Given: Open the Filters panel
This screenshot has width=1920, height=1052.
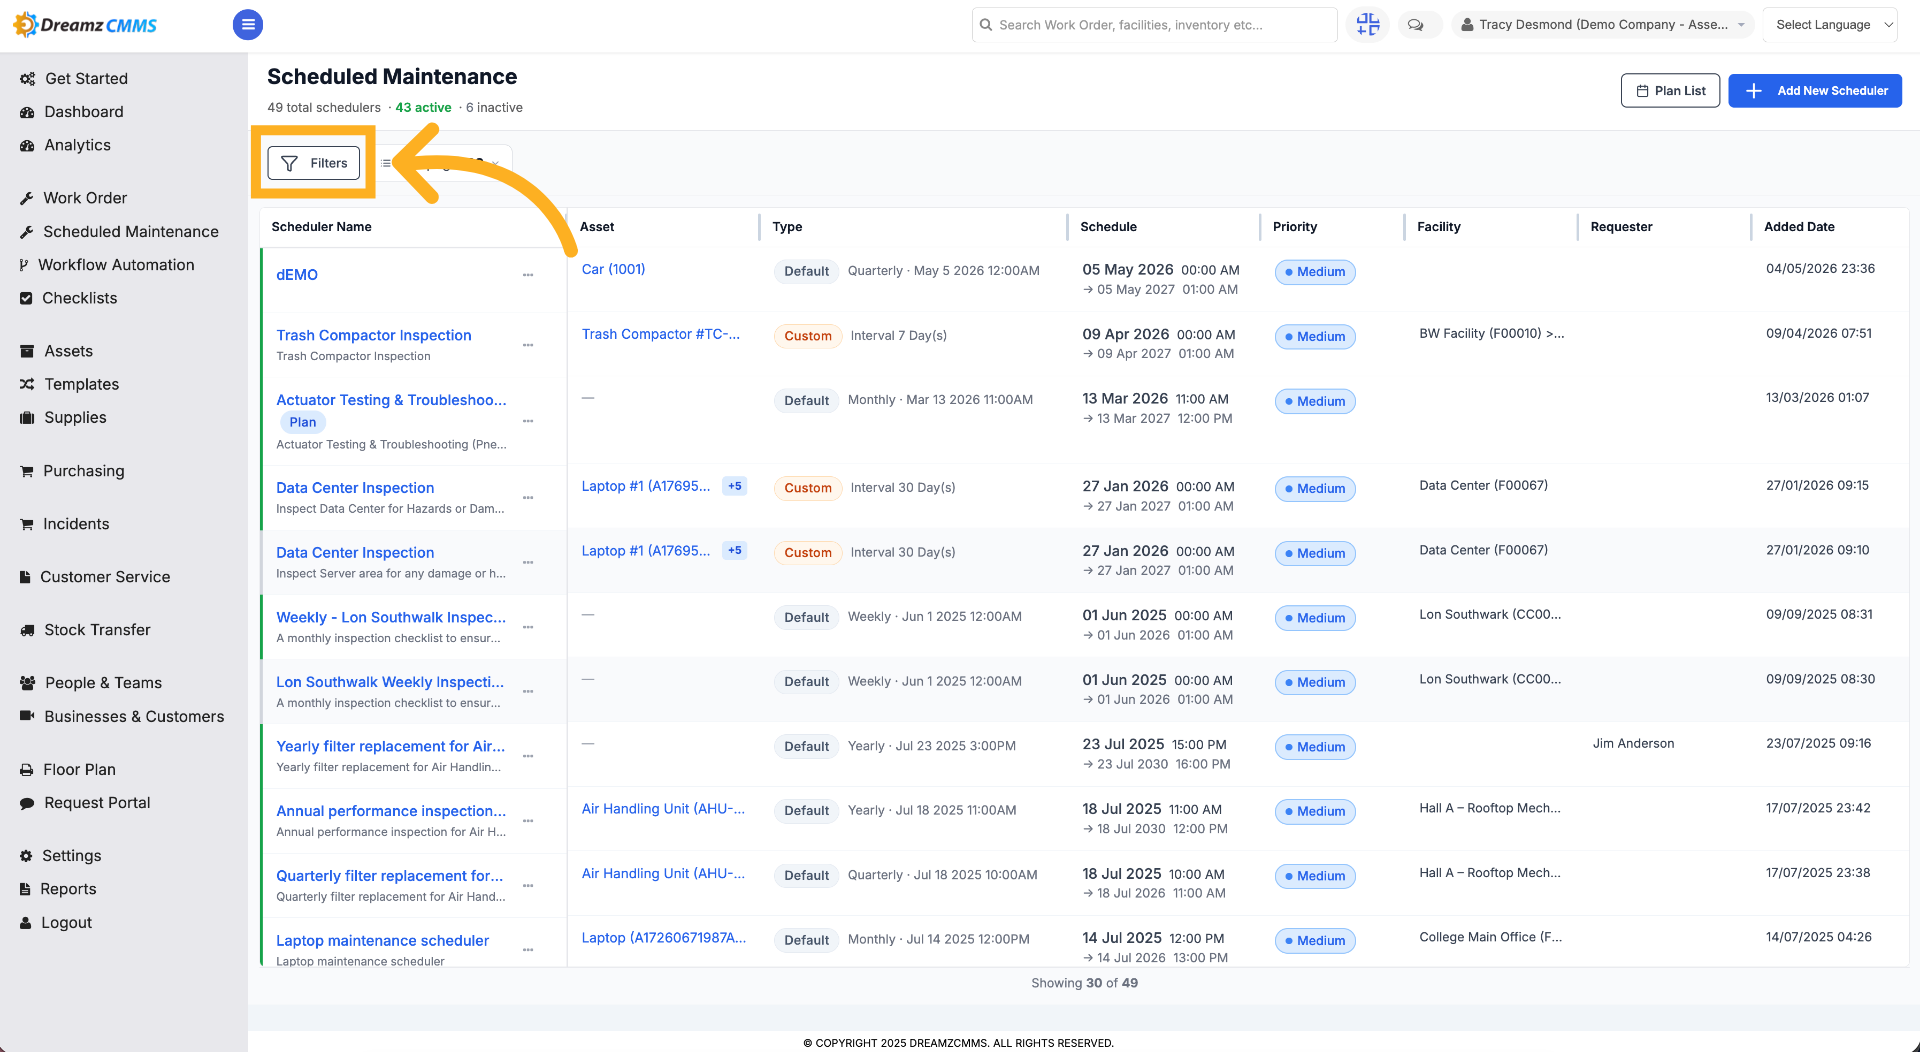Looking at the screenshot, I should [x=314, y=163].
